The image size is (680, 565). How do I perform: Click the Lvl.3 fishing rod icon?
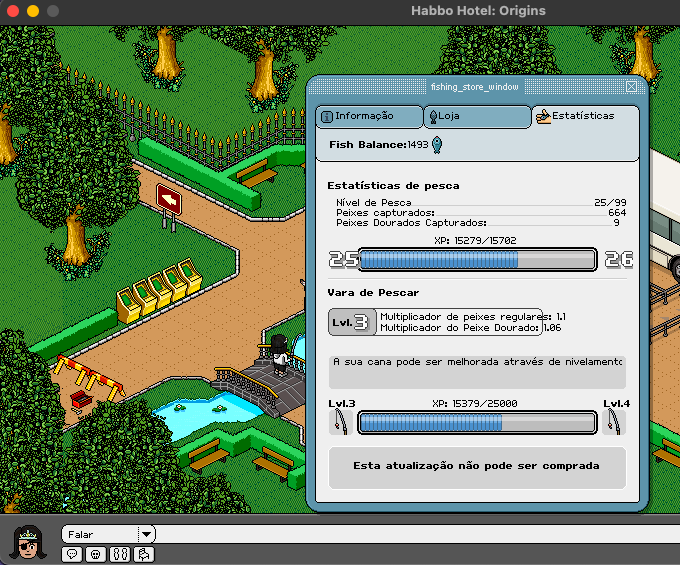(340, 422)
